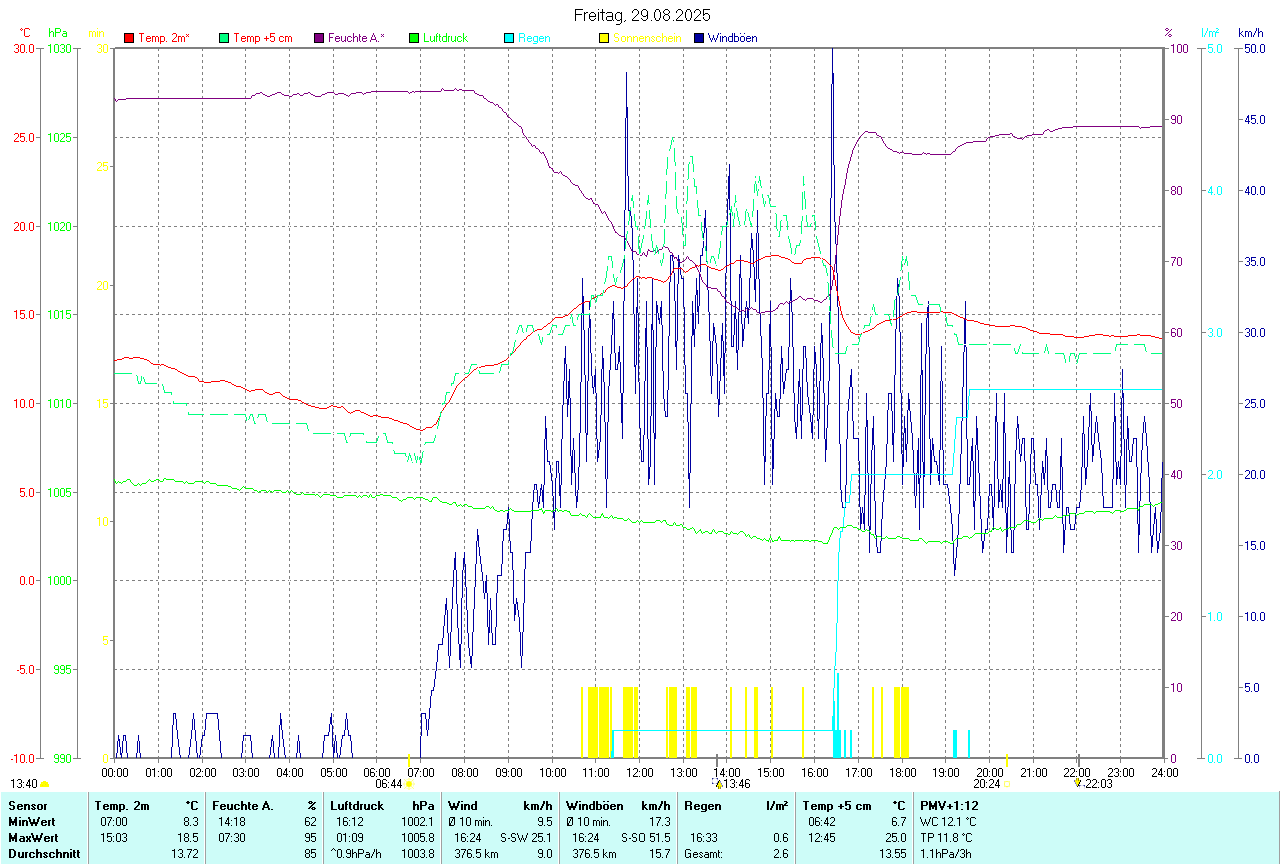Click the date title Freitag, 29.08.2025
1280x864 pixels.
click(642, 15)
